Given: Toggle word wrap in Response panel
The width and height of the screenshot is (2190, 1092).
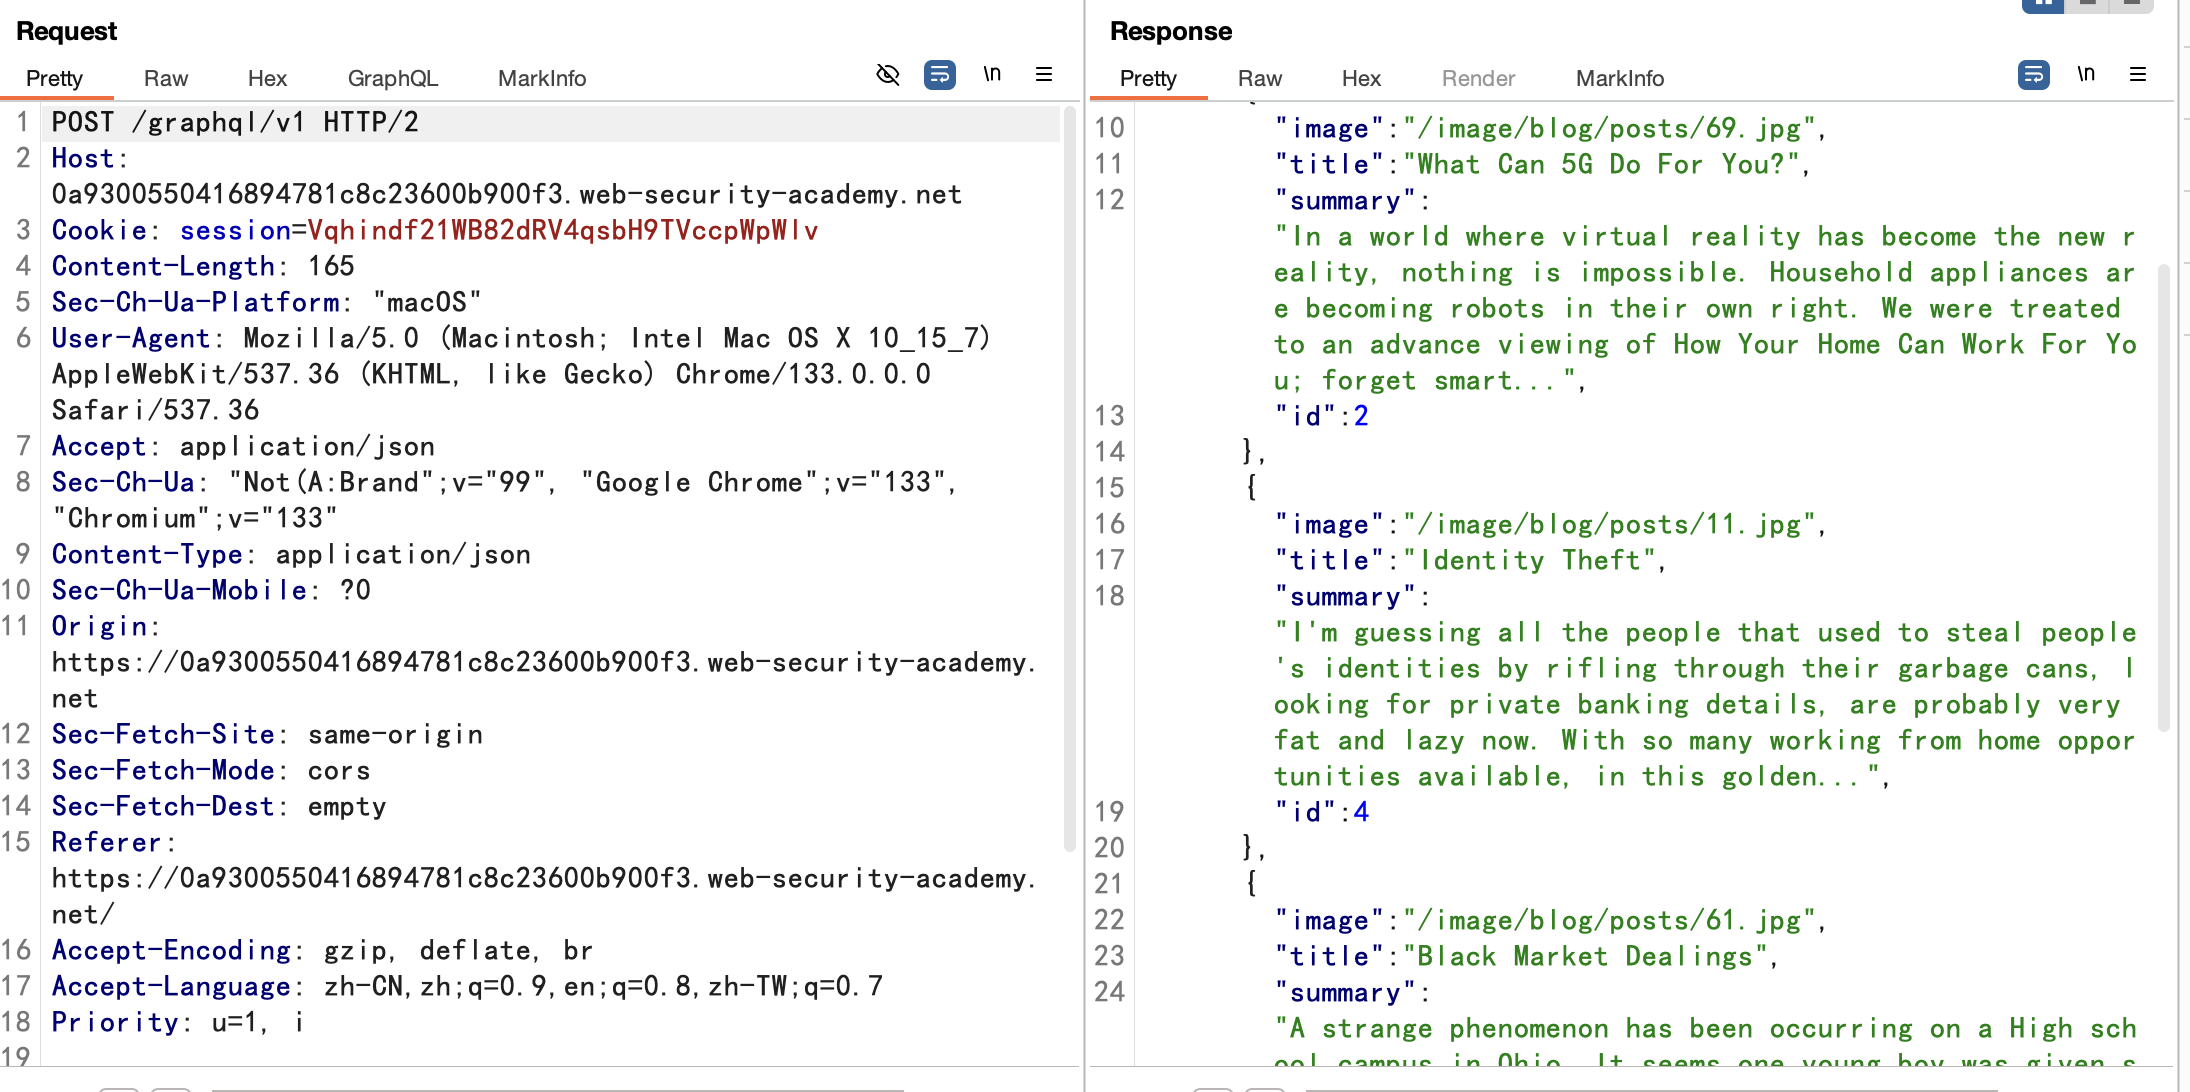Looking at the screenshot, I should click(2033, 75).
